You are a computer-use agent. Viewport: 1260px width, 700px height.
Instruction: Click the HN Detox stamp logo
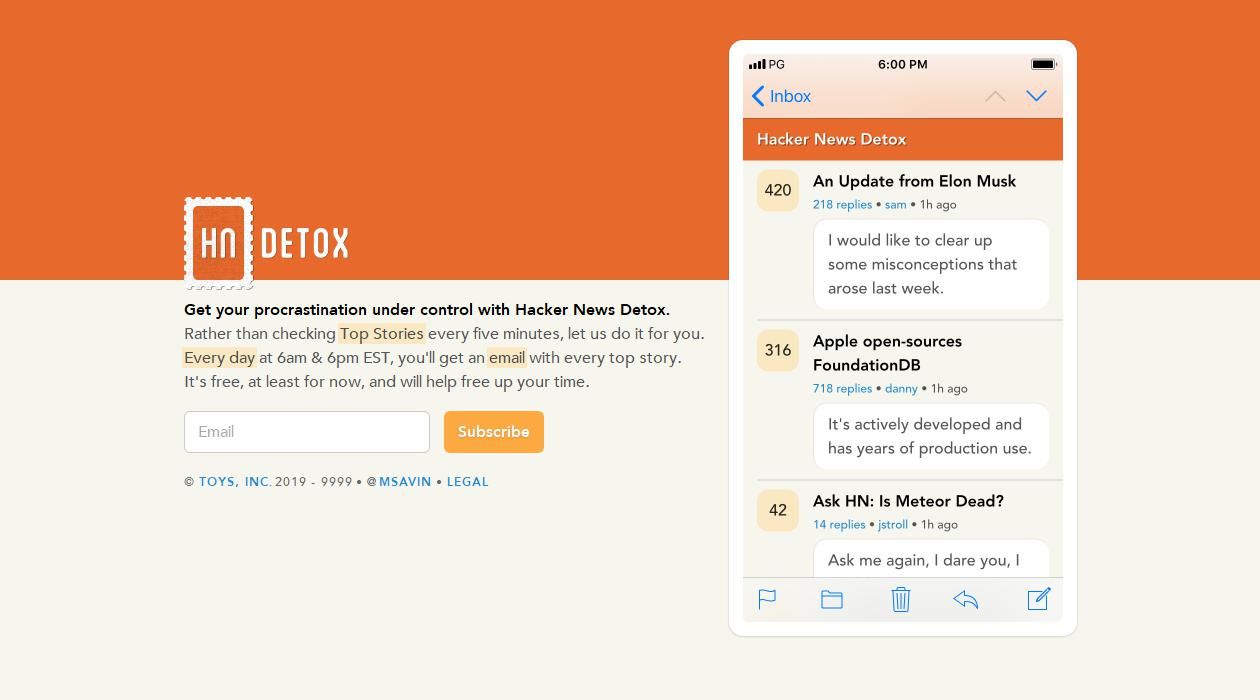[x=218, y=242]
